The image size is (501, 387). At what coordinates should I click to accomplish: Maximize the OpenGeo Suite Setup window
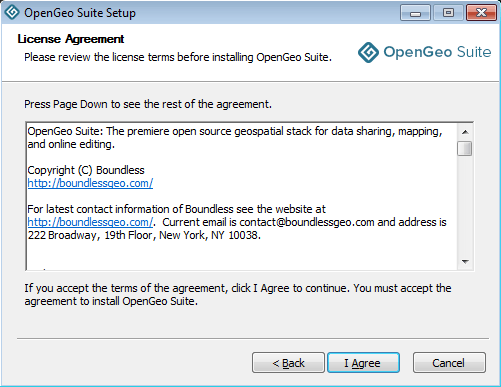coord(448,13)
